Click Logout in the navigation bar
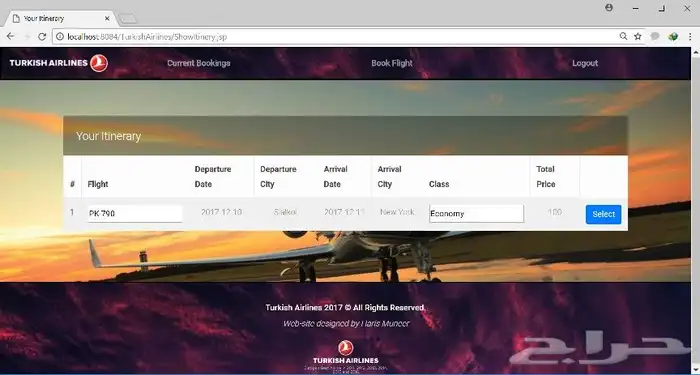 pyautogui.click(x=585, y=63)
